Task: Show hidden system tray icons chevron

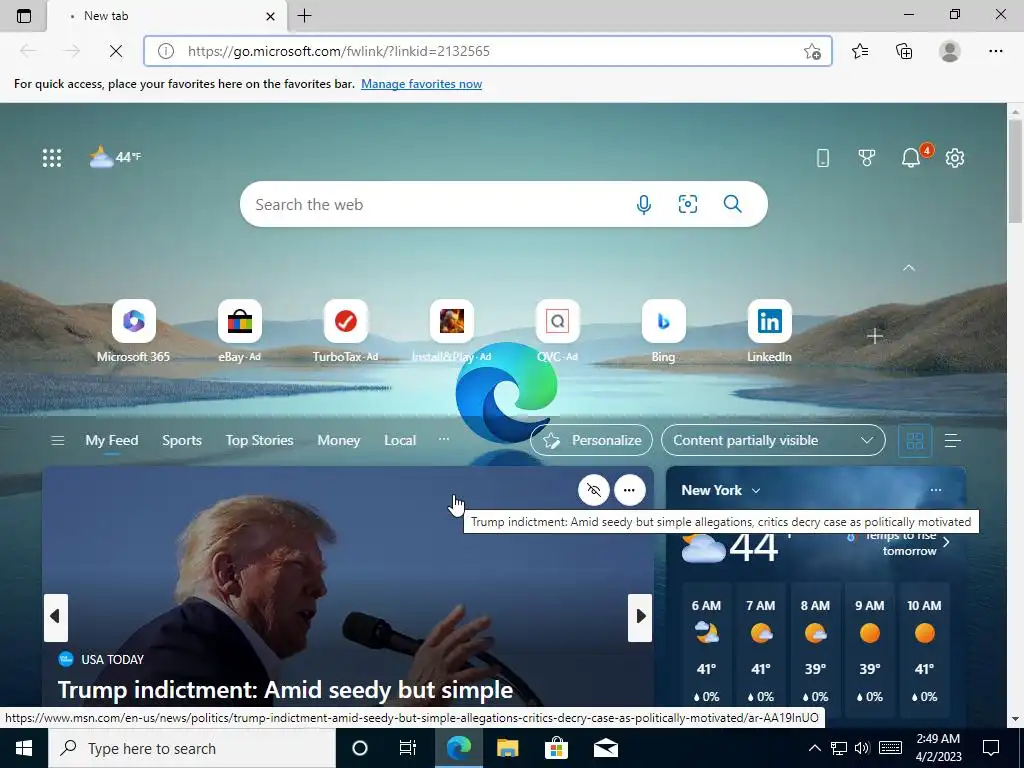Action: point(814,748)
